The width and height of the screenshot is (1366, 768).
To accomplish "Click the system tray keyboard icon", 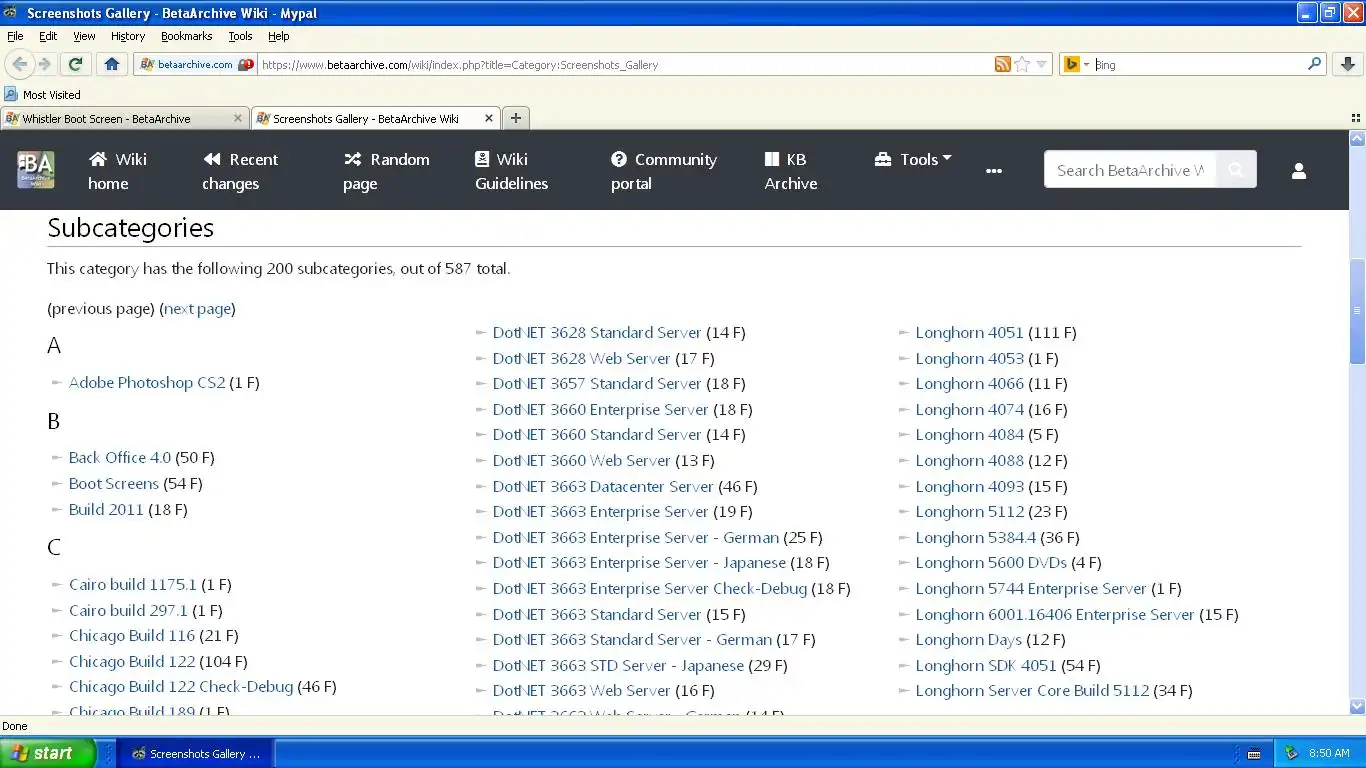I will click(1253, 754).
